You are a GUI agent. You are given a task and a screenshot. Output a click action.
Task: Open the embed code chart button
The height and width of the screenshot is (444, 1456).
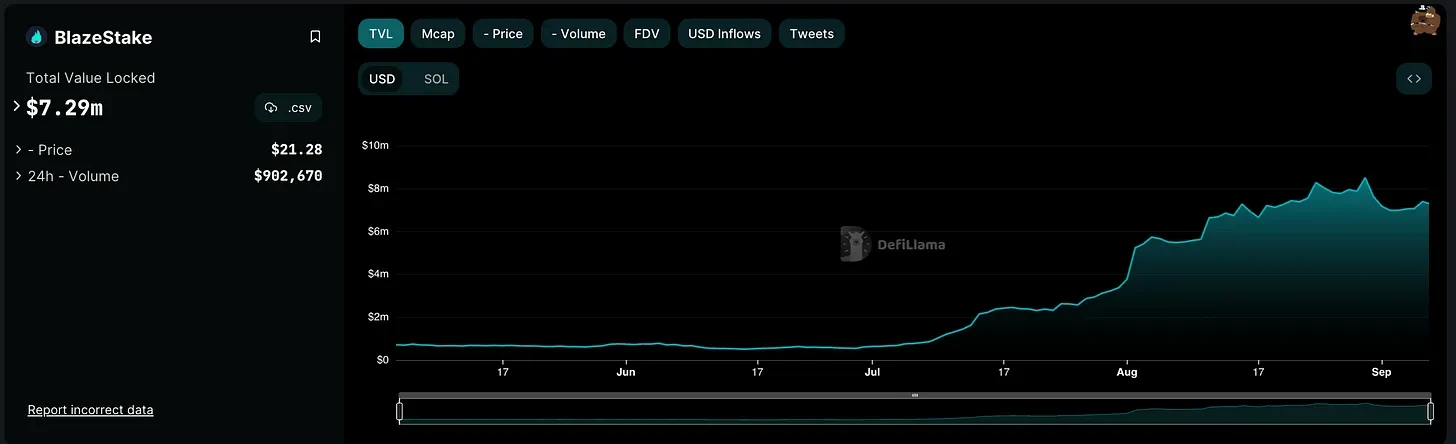[x=1414, y=79]
